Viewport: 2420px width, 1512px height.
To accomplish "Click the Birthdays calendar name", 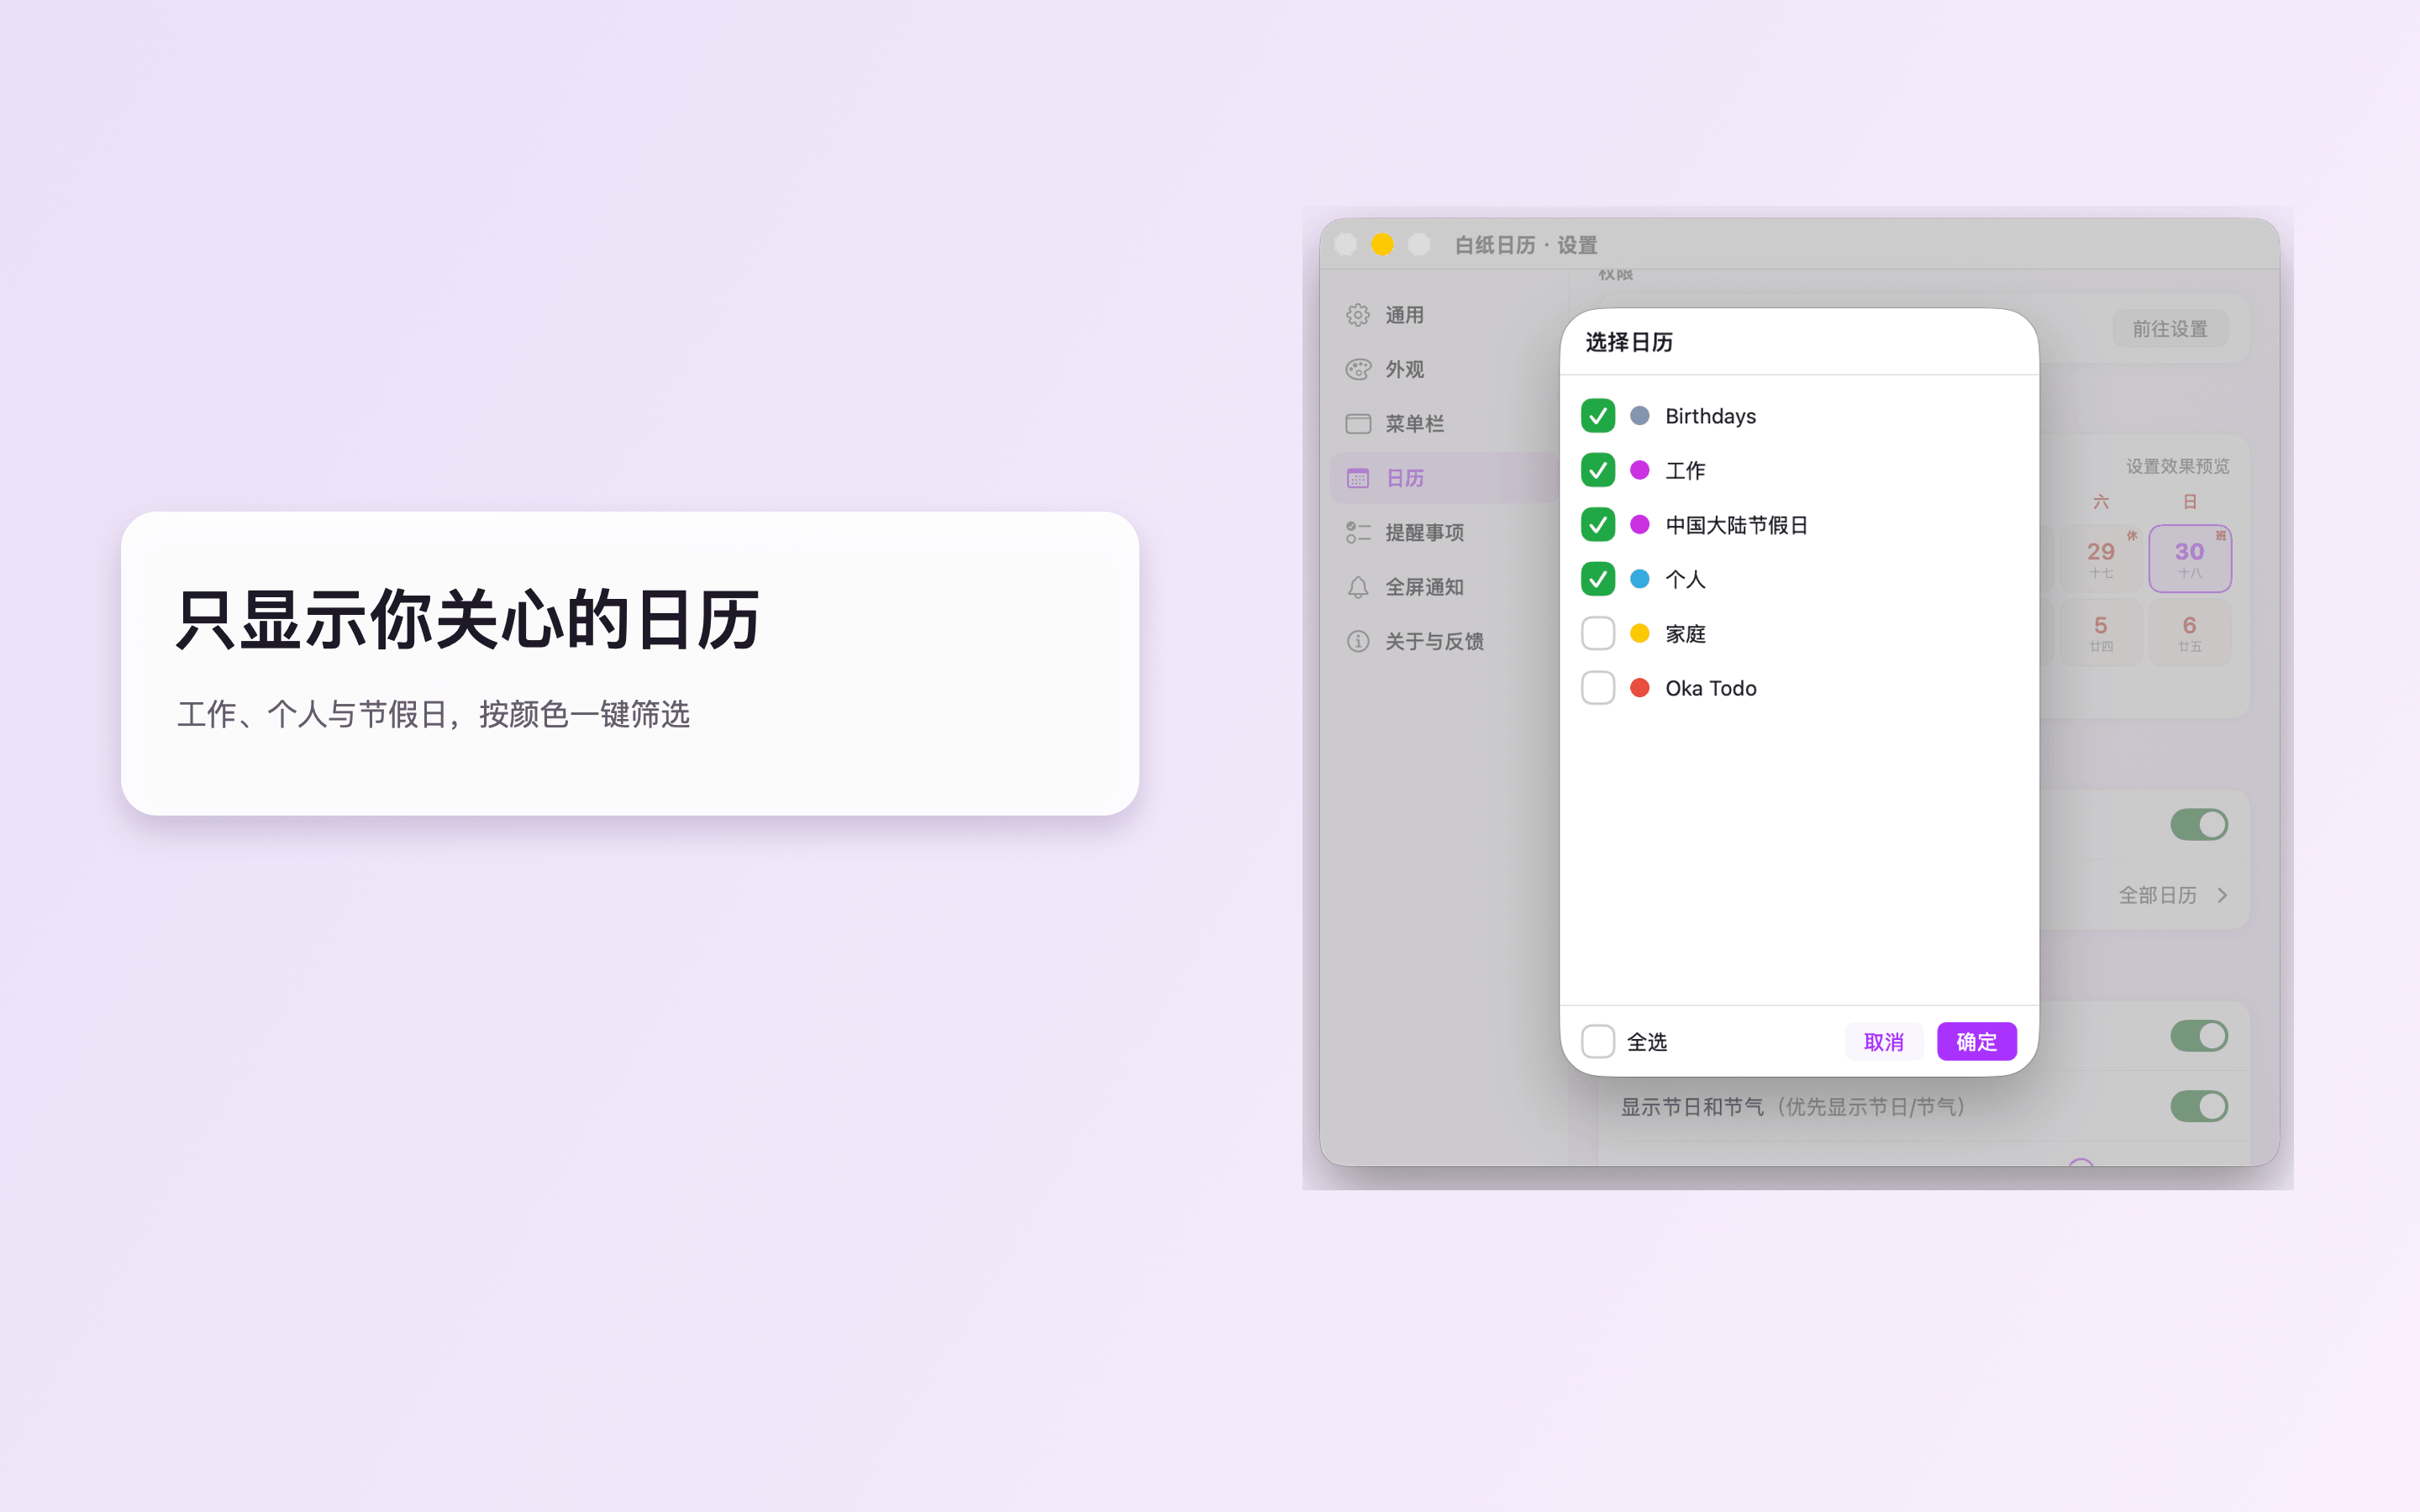I will (x=1710, y=416).
